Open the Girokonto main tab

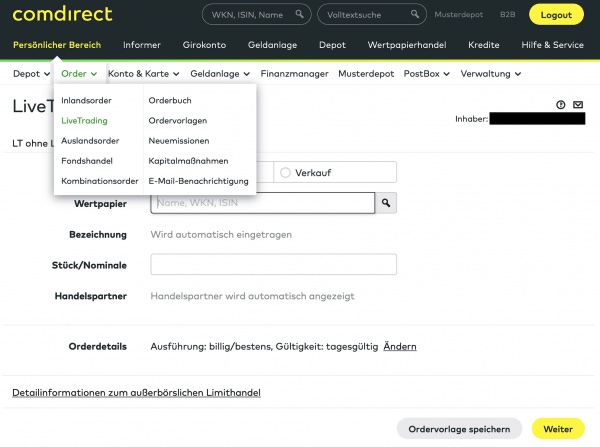[x=204, y=45]
